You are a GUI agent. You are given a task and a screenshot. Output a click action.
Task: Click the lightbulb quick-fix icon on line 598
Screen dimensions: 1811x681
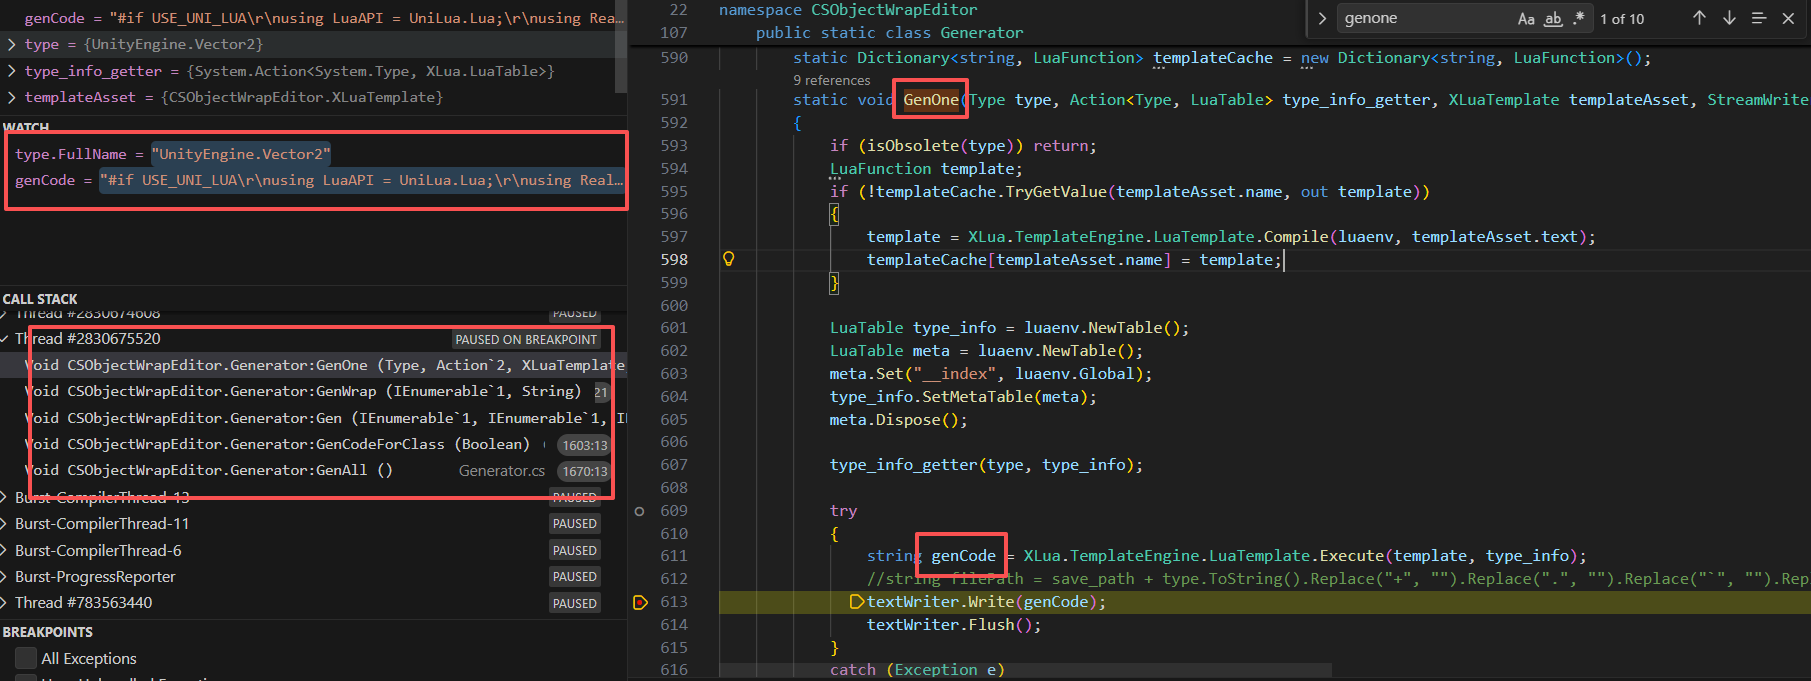[x=729, y=259]
